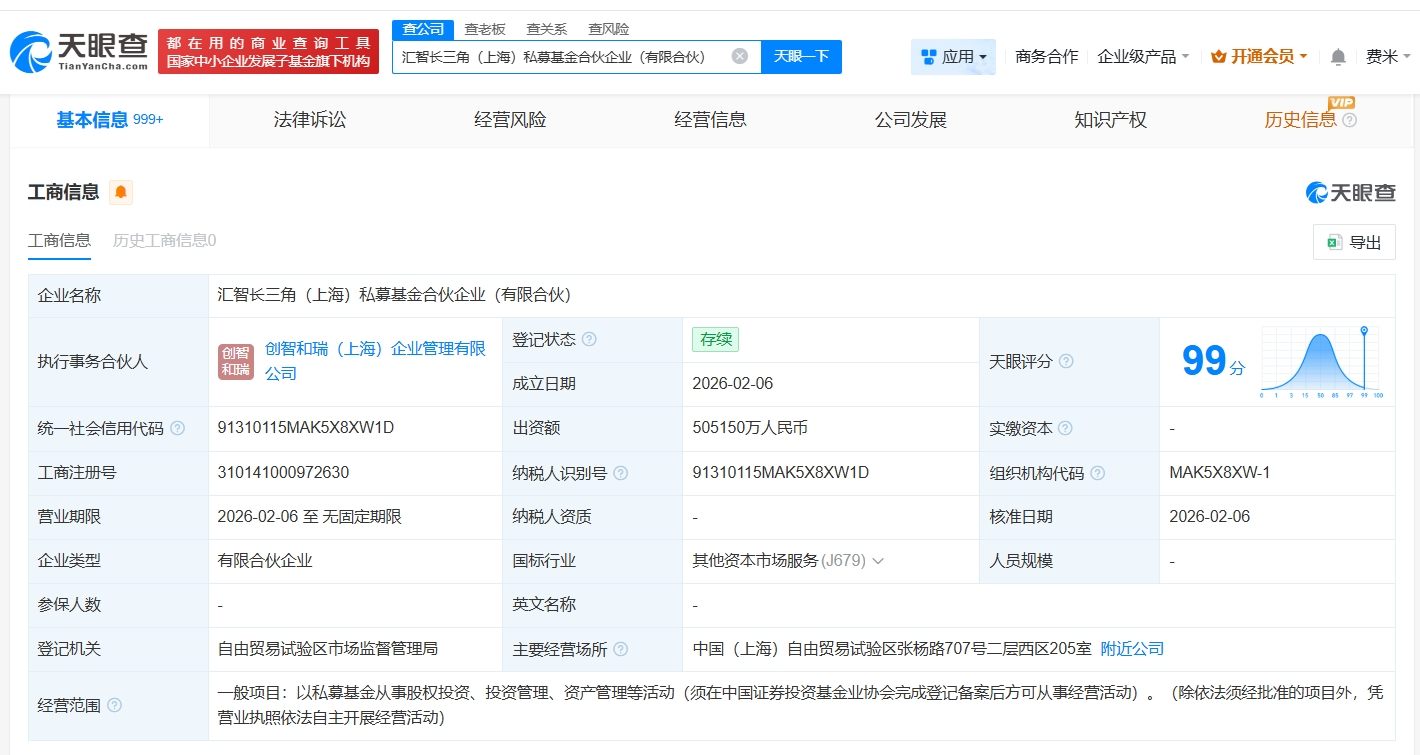1420x755 pixels.
Task: Click help icon beside 统一社会信用代码
Action: [178, 428]
